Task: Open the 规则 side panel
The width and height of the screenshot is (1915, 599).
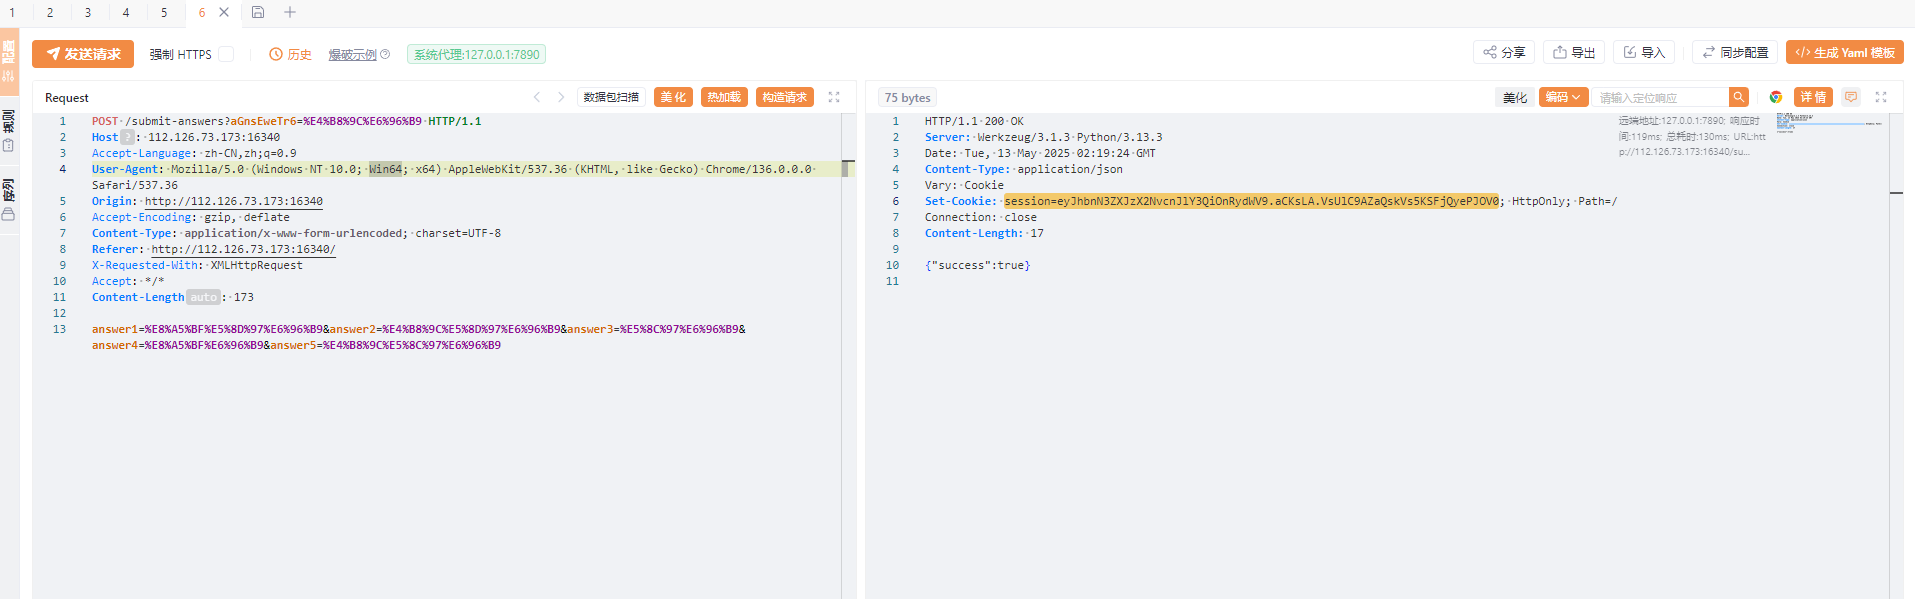Action: pos(9,131)
